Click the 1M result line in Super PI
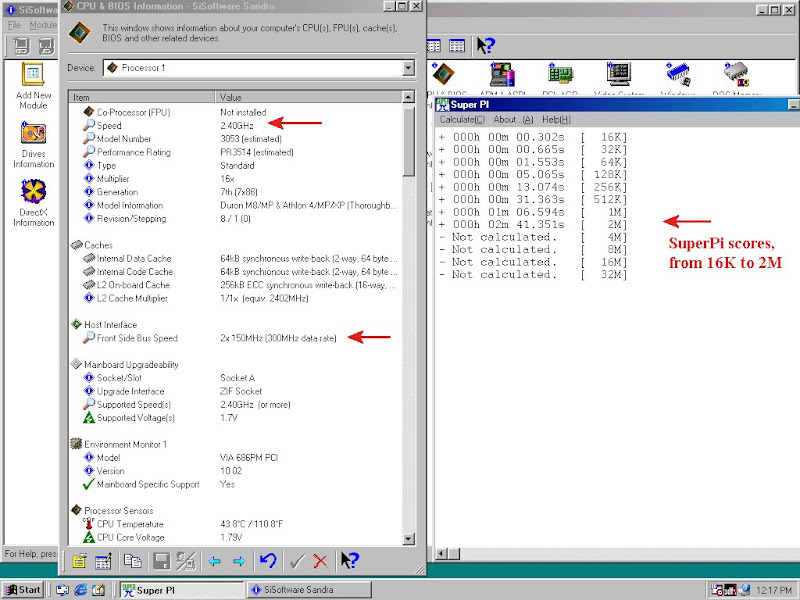The height and width of the screenshot is (600, 800). (x=533, y=212)
